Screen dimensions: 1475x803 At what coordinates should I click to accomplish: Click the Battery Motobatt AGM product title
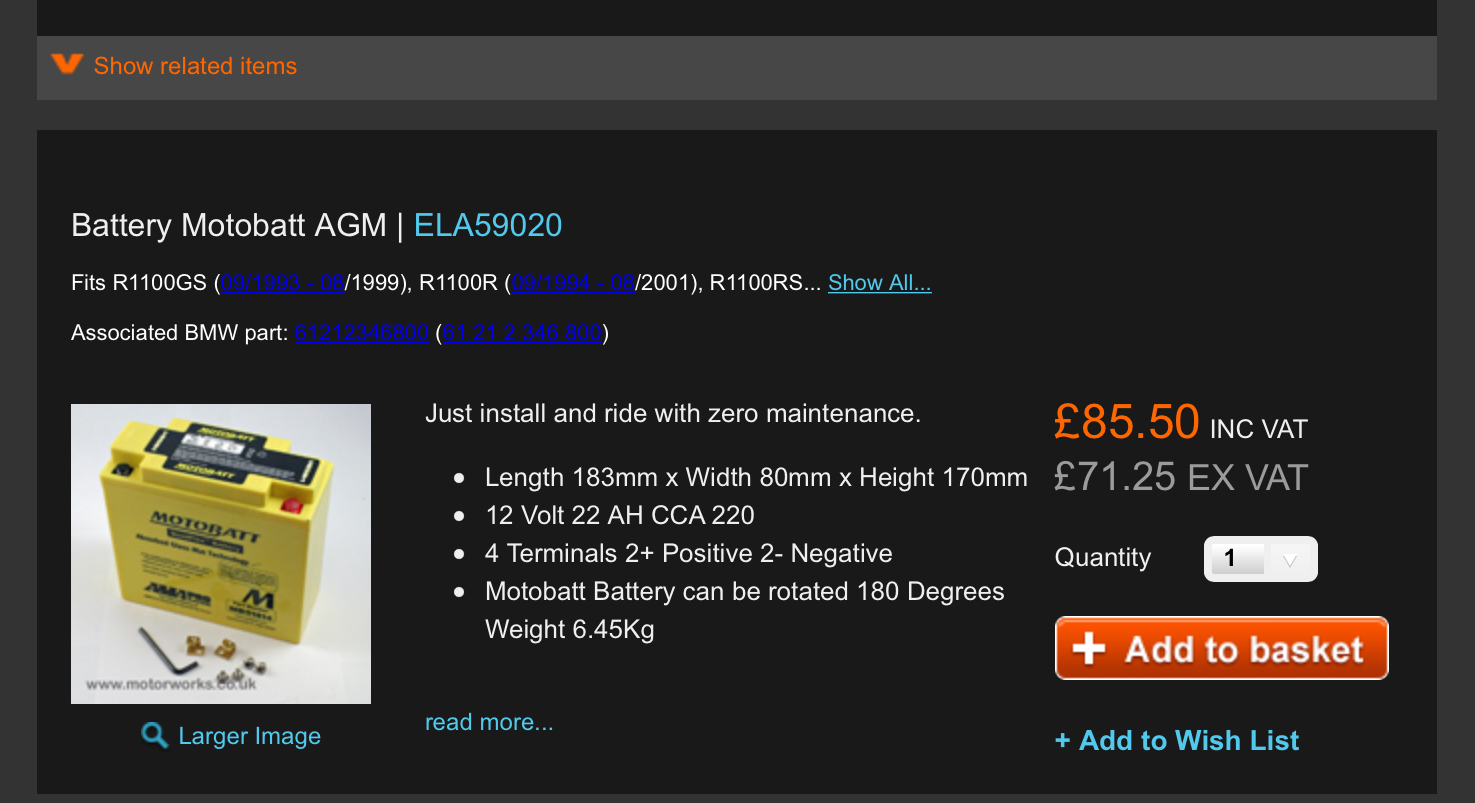tap(229, 225)
